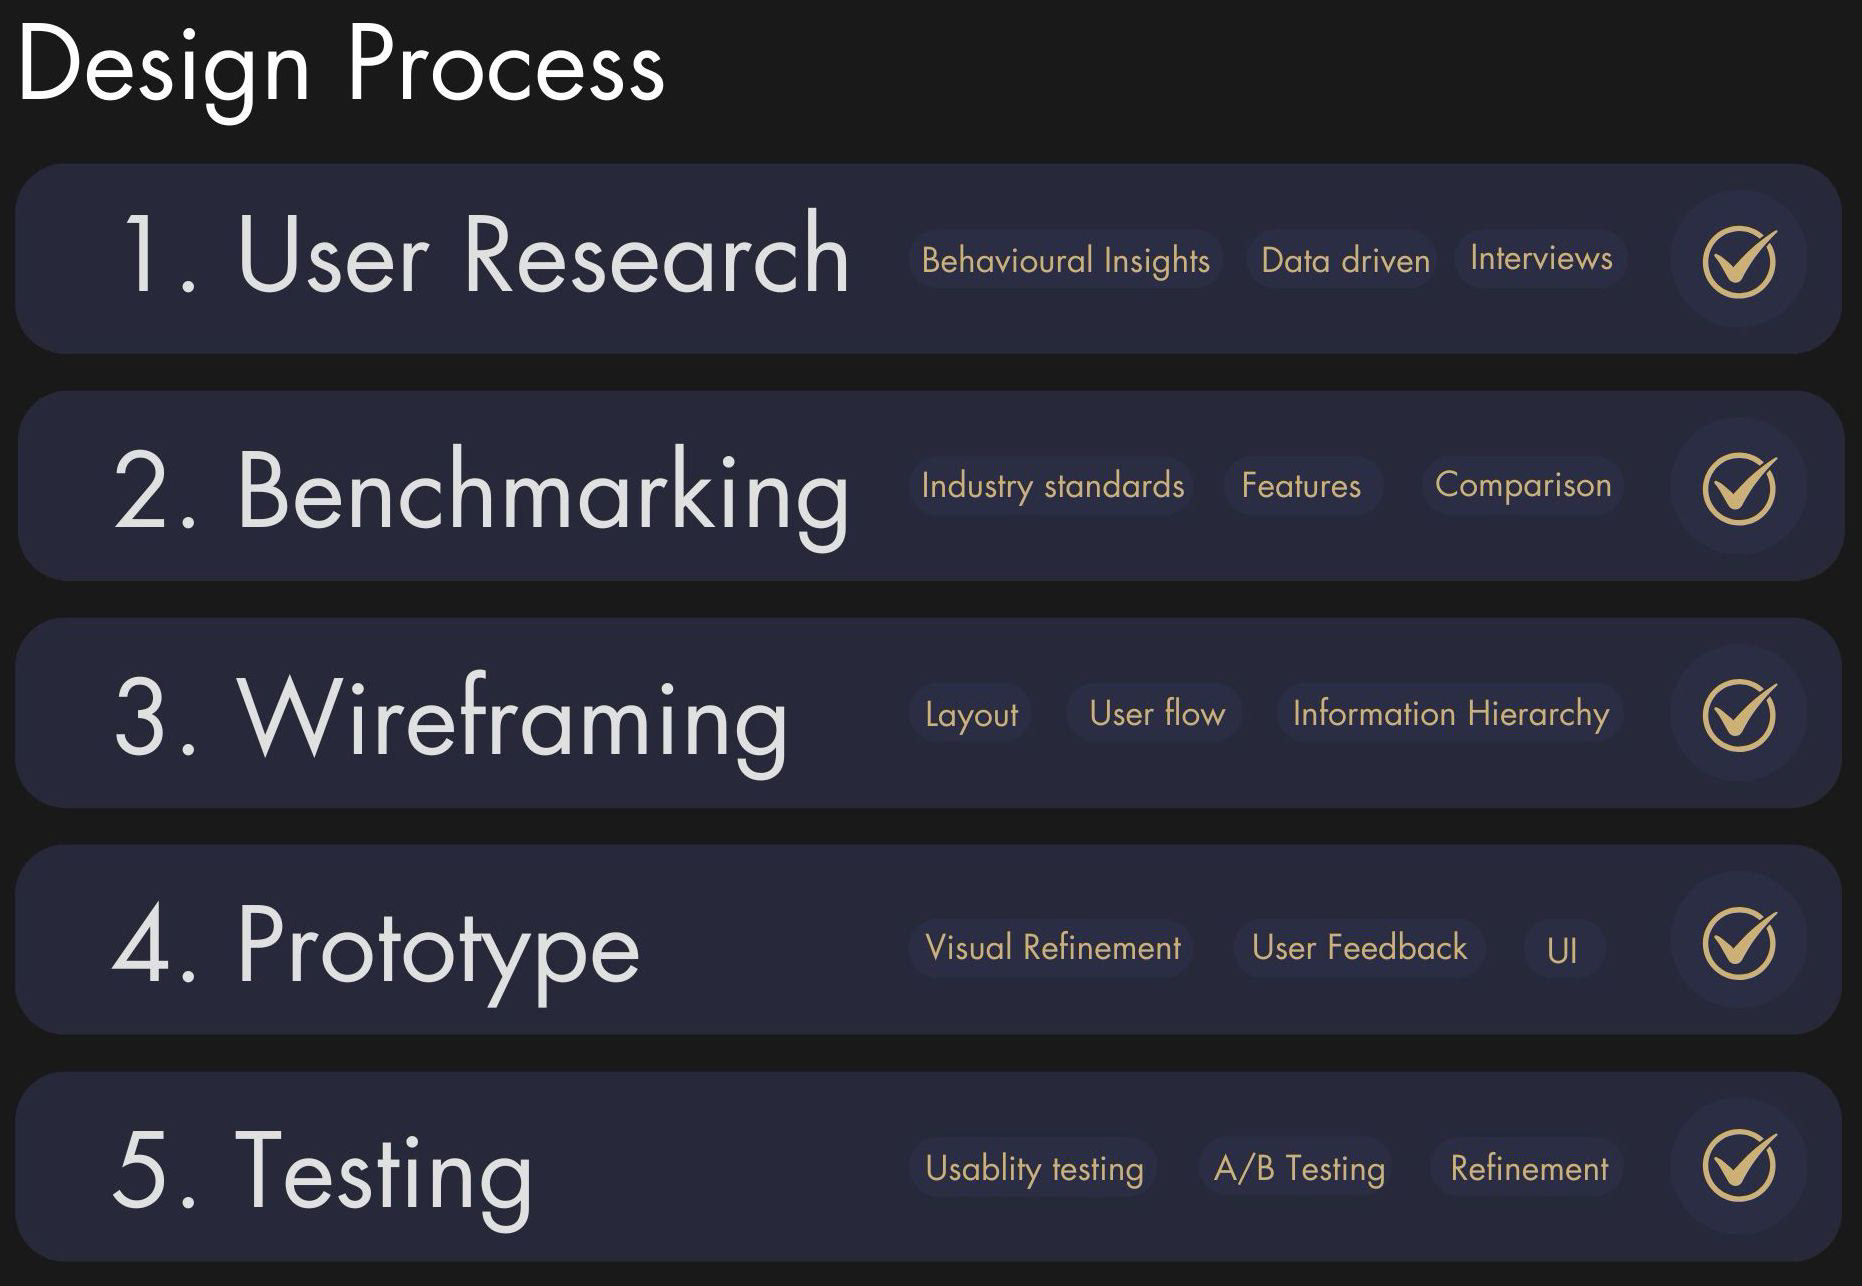Open the 1. User Research heading
This screenshot has height=1286, width=1862.
pyautogui.click(x=484, y=256)
